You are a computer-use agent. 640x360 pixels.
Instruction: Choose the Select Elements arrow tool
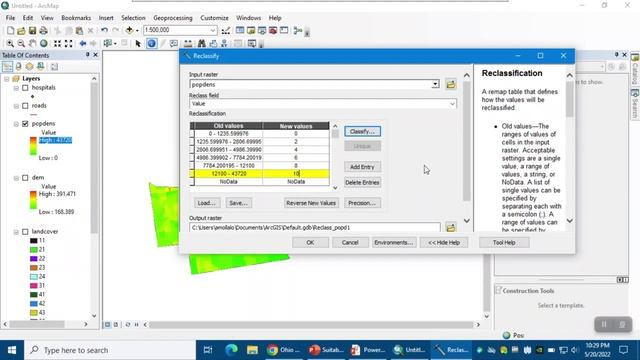138,43
